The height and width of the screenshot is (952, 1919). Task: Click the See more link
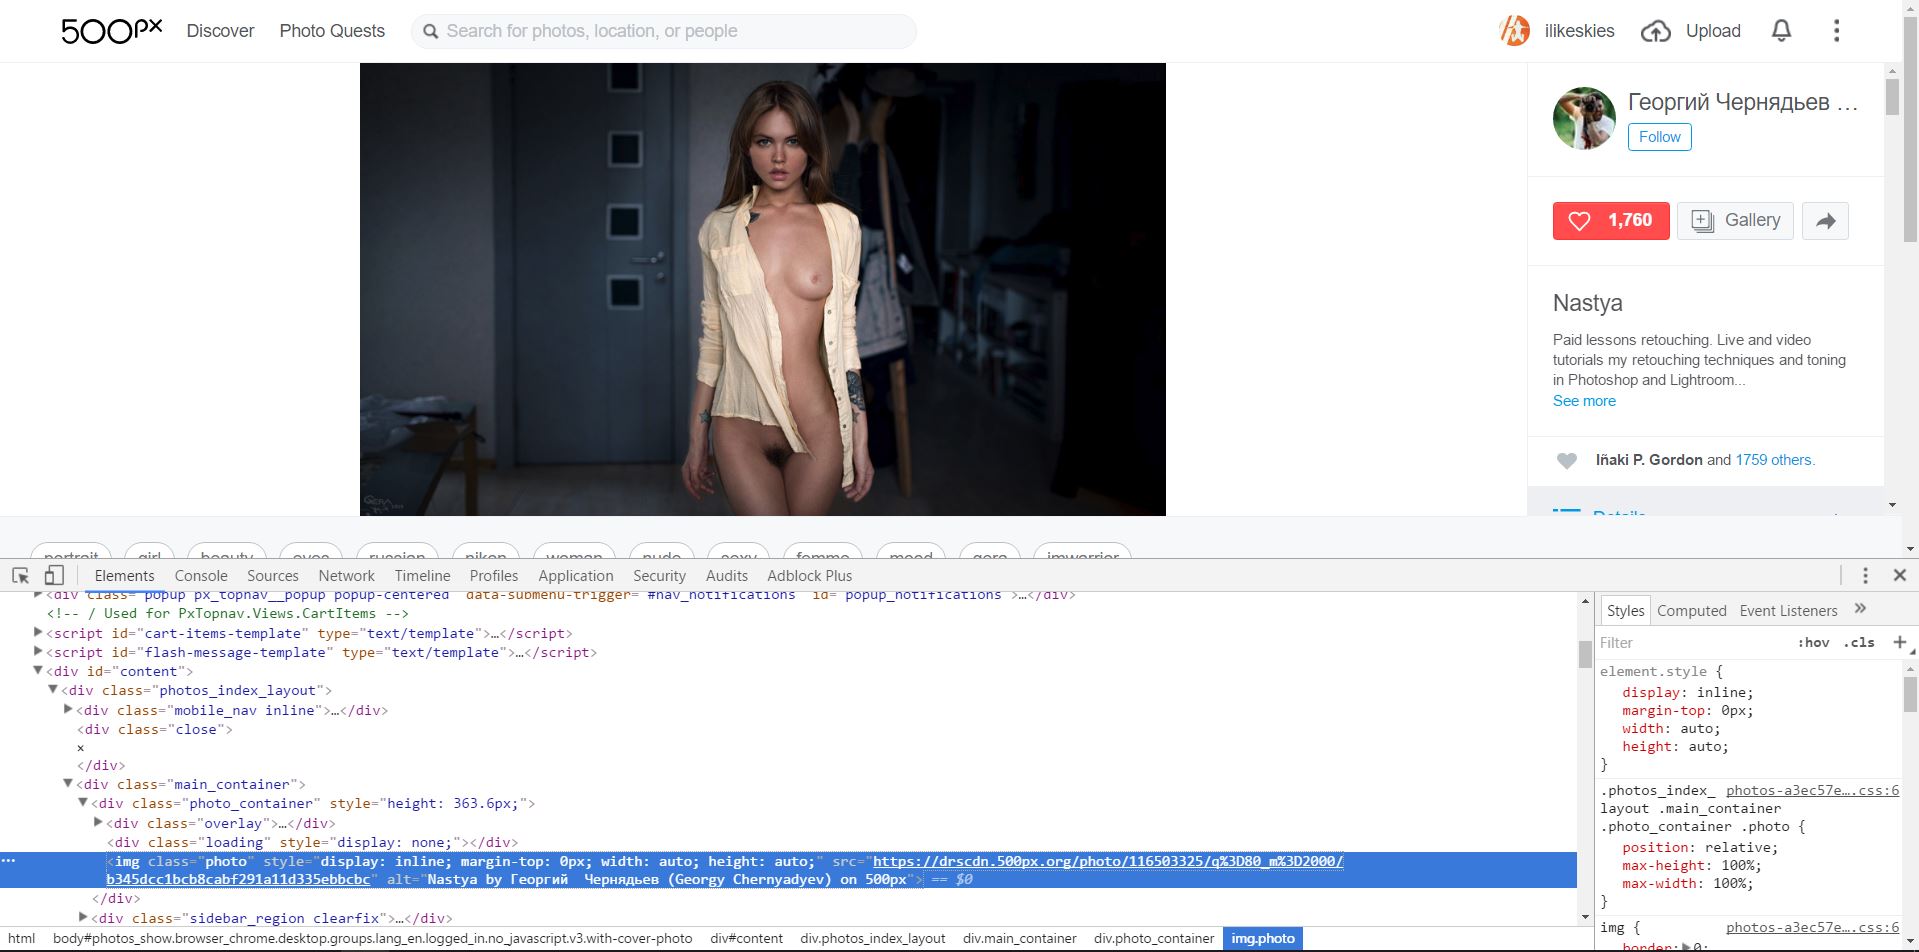click(x=1584, y=401)
